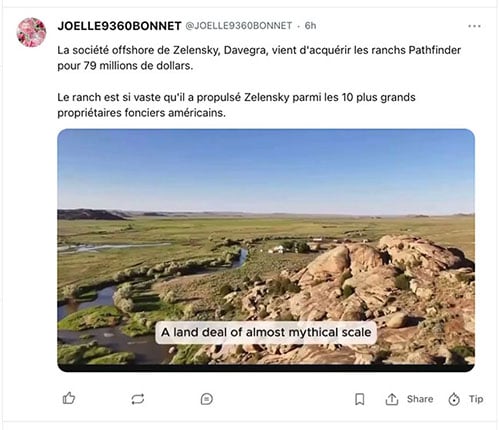Image resolution: width=500 pixels, height=430 pixels.
Task: Play the embedded ranch landscape video
Action: 266,250
